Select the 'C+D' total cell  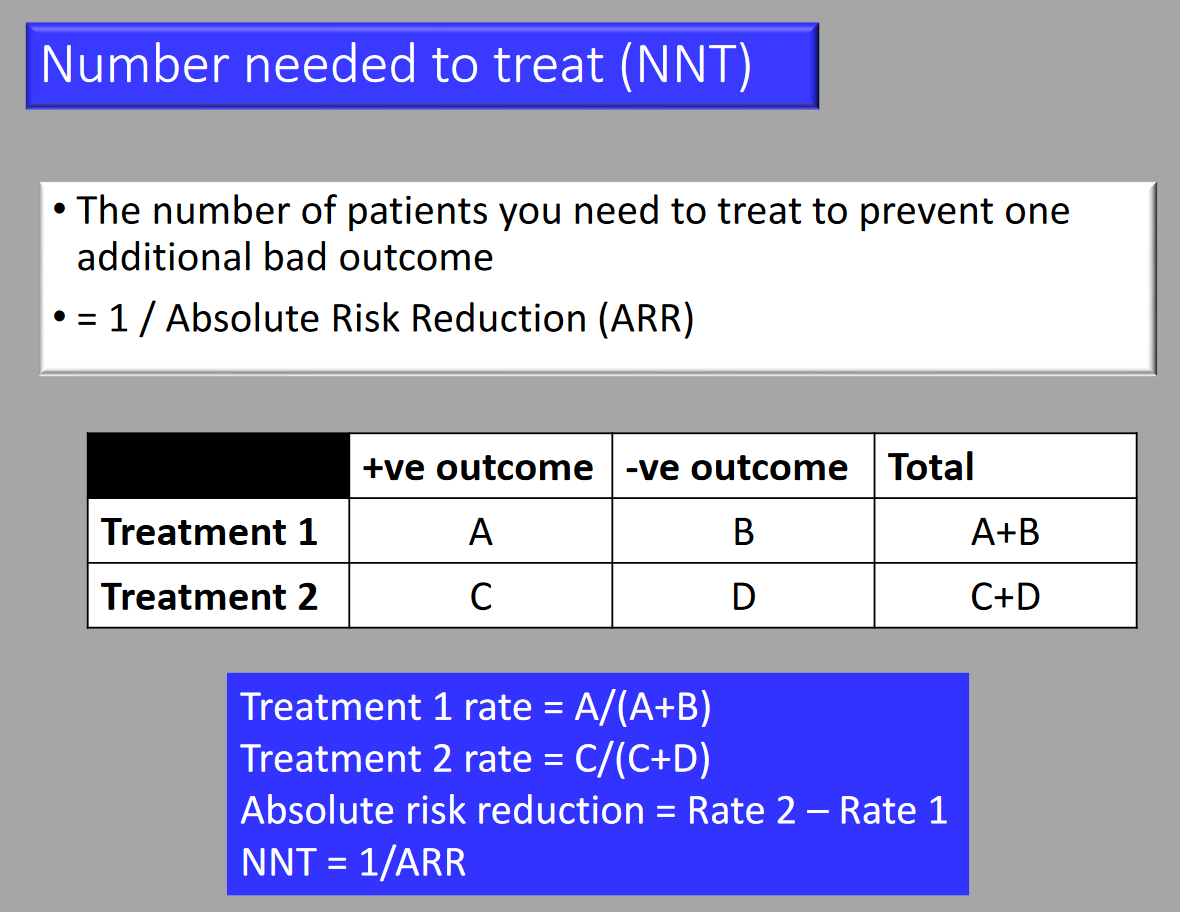coord(1005,595)
